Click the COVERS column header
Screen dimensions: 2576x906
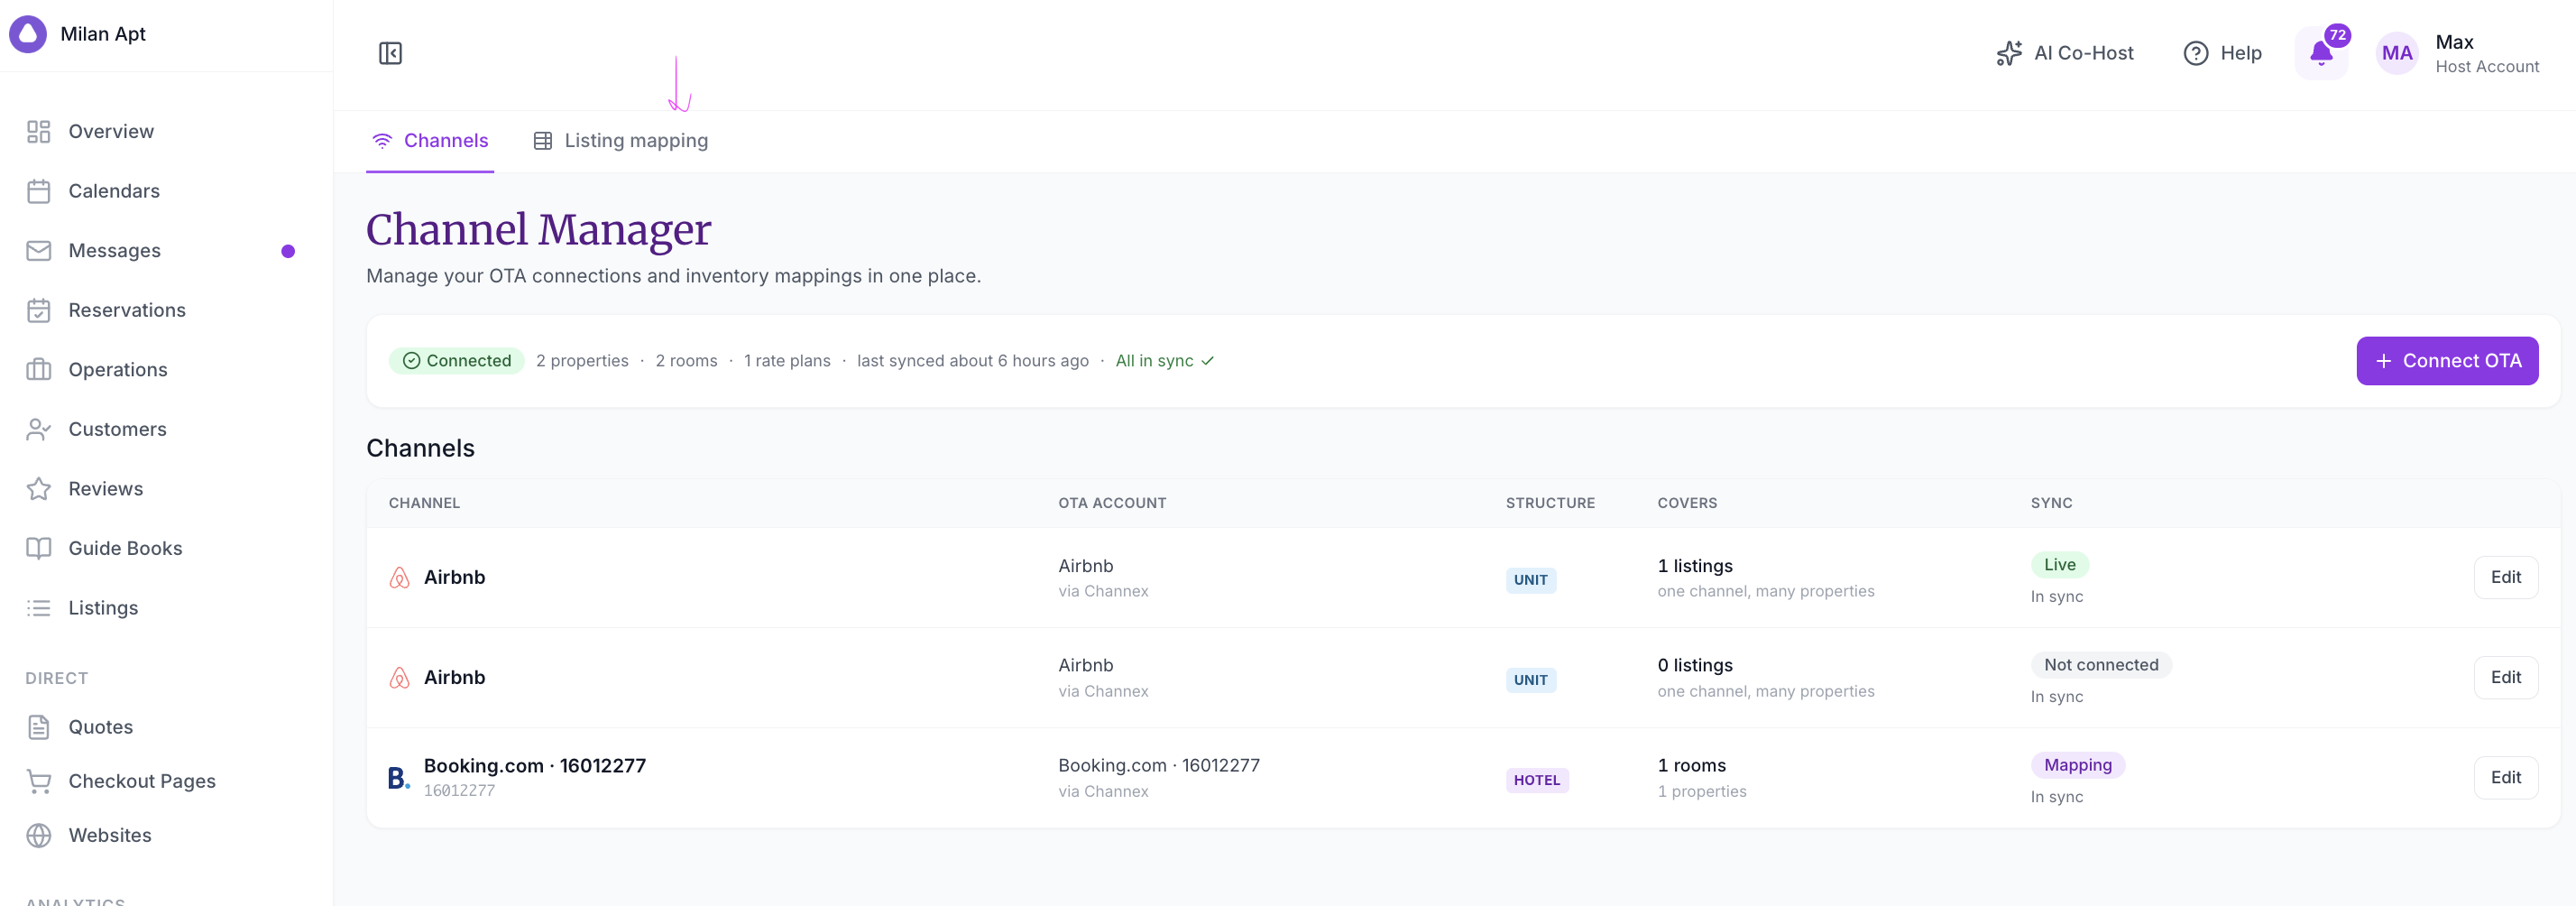[x=1686, y=503]
